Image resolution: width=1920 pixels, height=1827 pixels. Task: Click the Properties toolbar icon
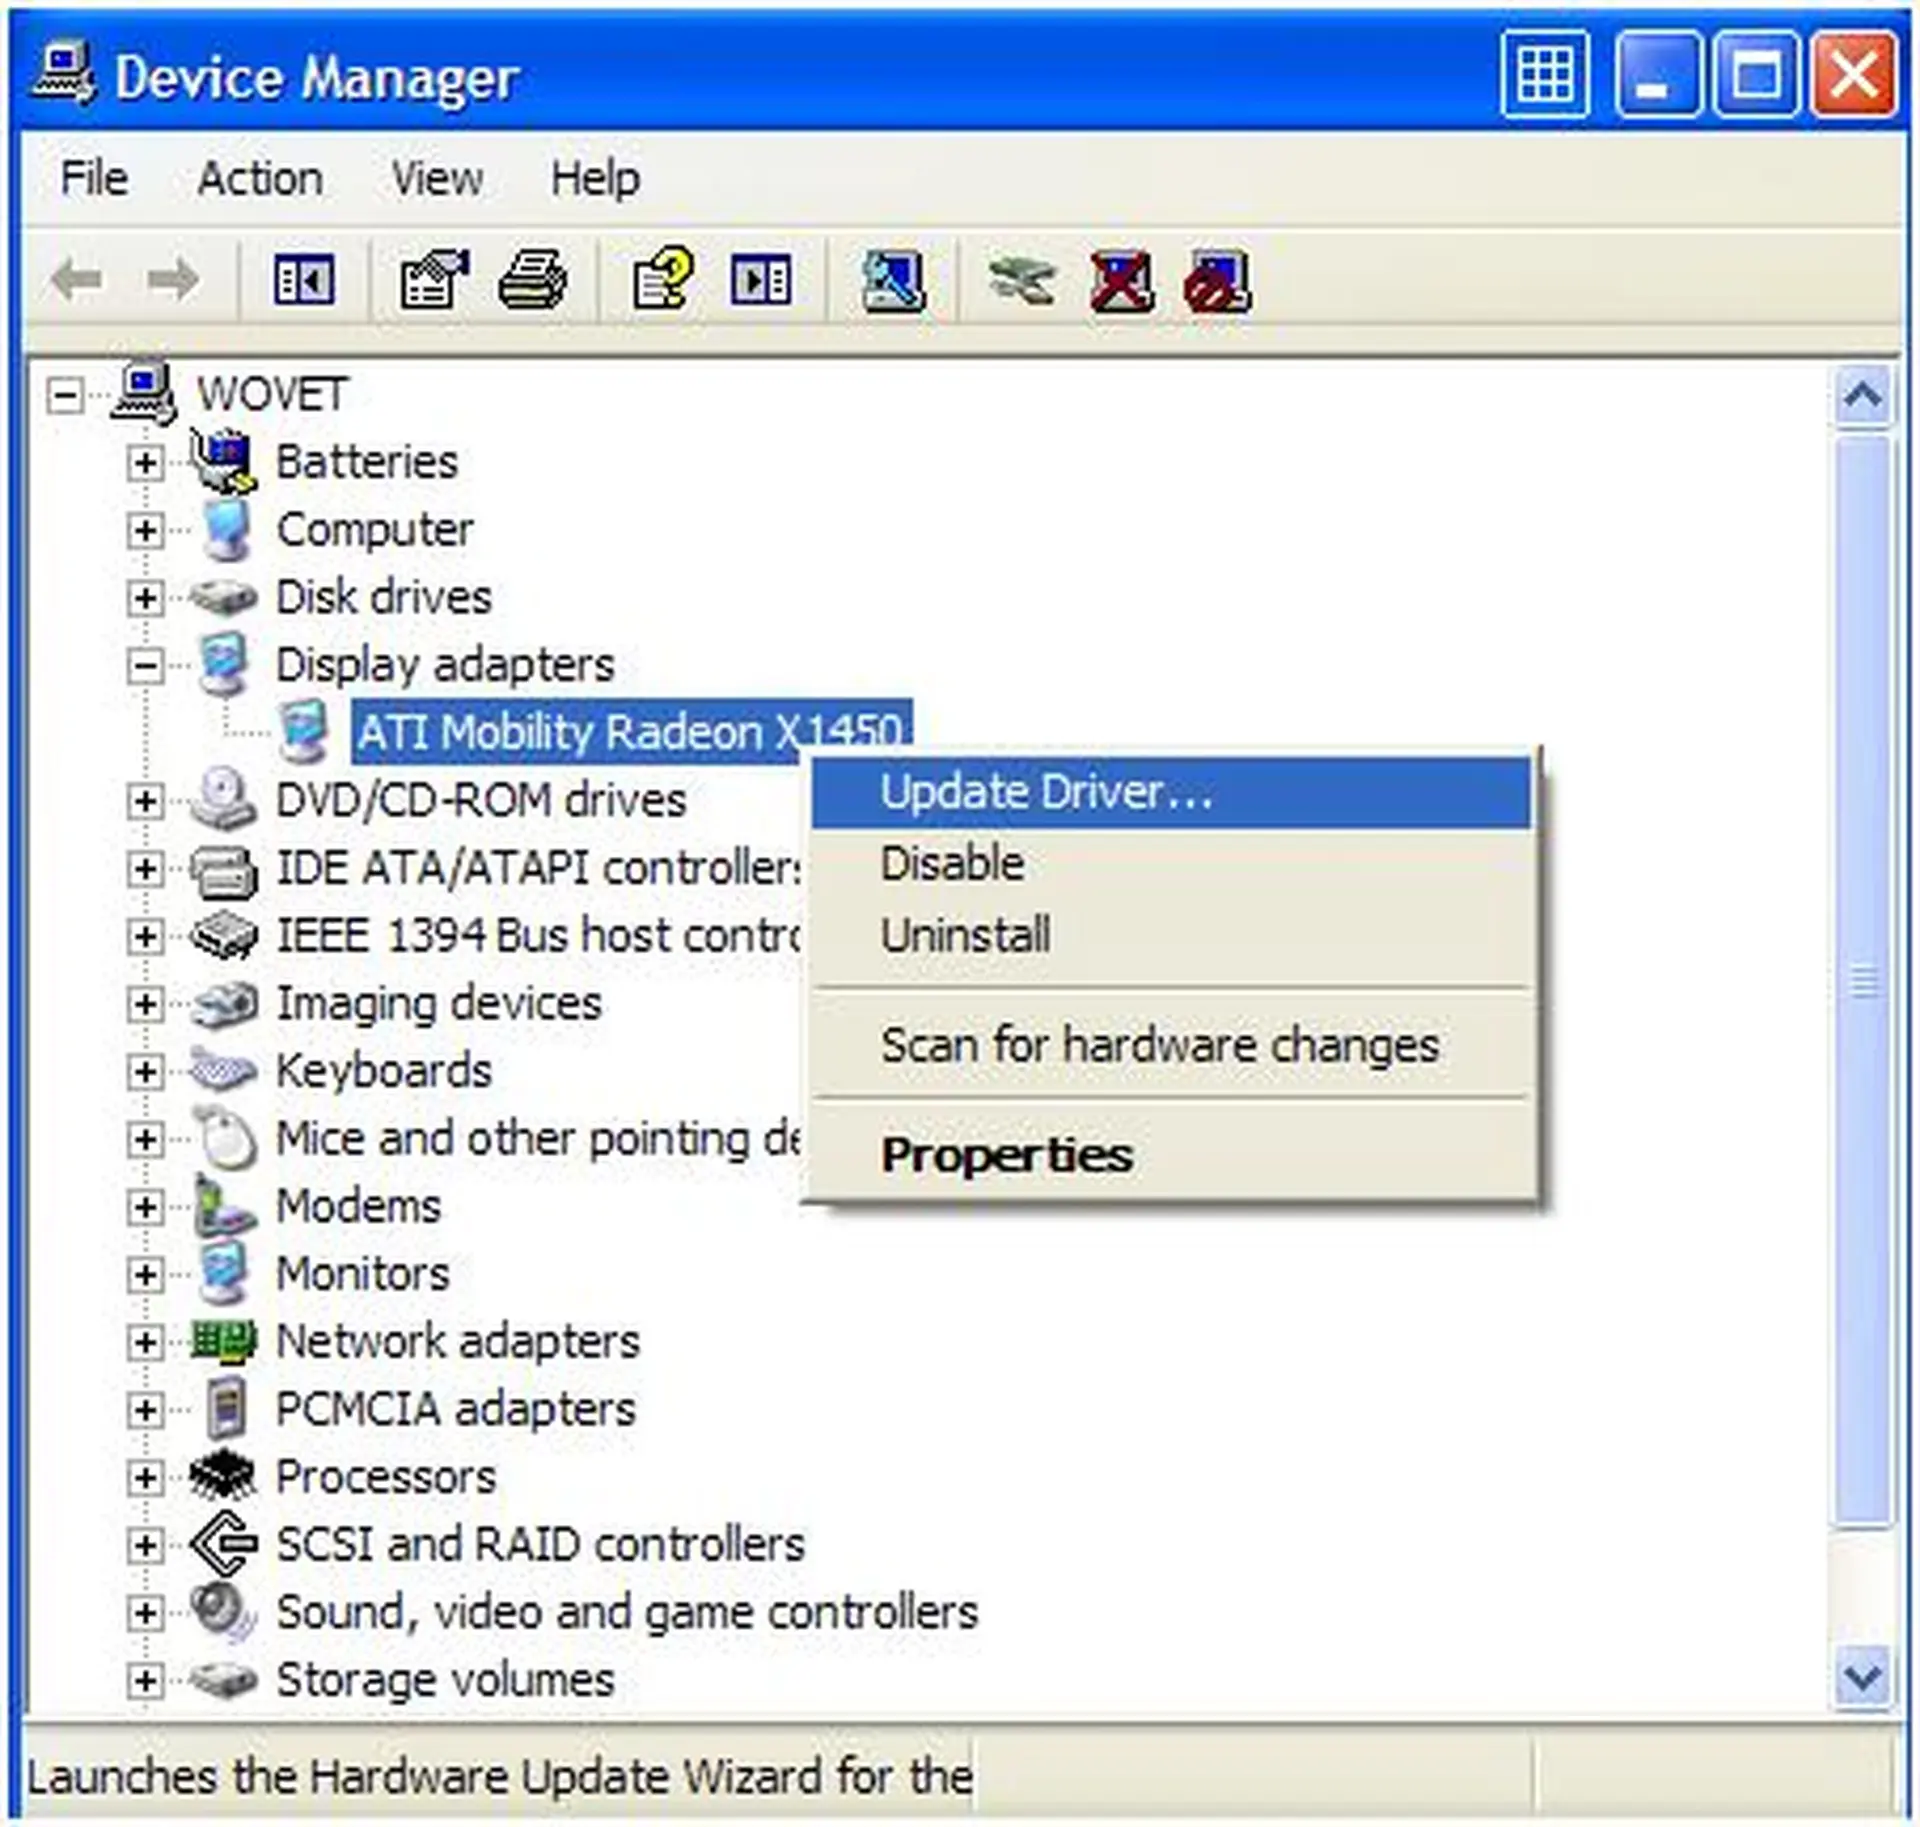[x=433, y=280]
